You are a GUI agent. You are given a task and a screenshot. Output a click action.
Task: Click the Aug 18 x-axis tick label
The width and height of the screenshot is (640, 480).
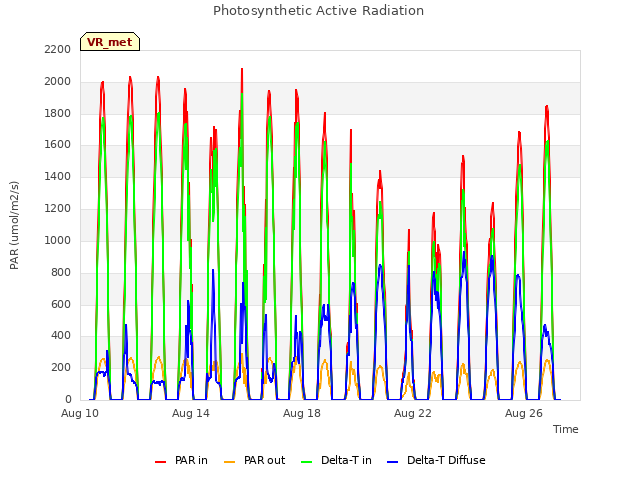tap(302, 413)
